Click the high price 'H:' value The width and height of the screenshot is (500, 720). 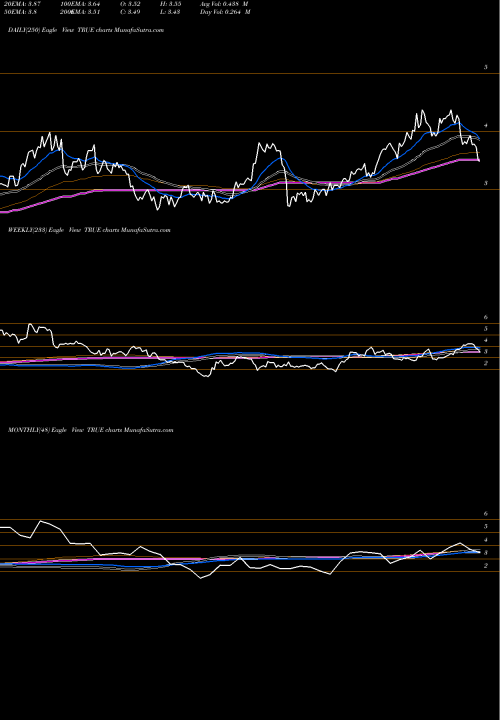171,4
